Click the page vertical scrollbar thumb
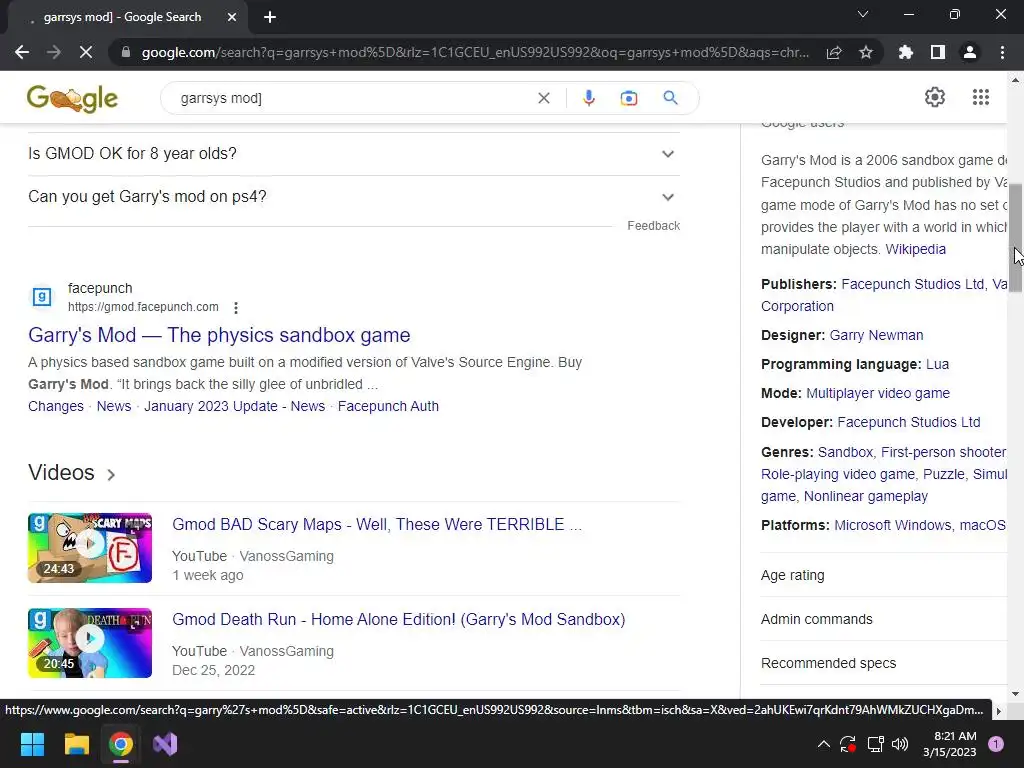1024x768 pixels. [x=1015, y=237]
